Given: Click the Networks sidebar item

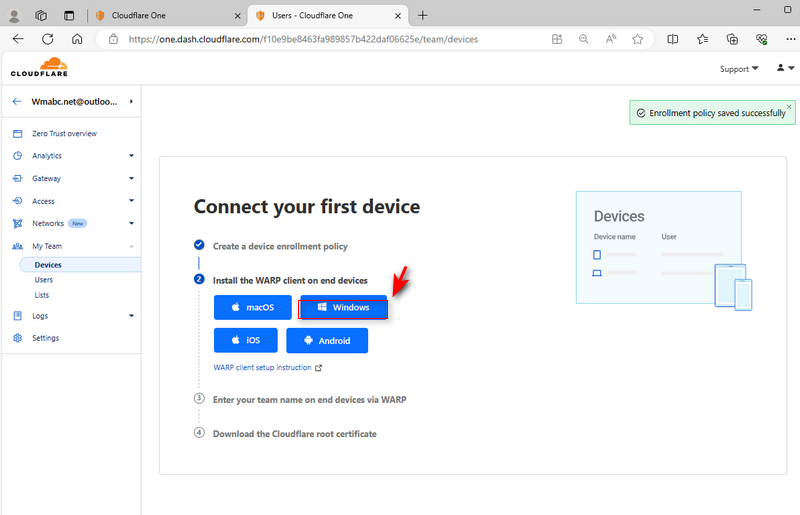Looking at the screenshot, I should pyautogui.click(x=48, y=224).
